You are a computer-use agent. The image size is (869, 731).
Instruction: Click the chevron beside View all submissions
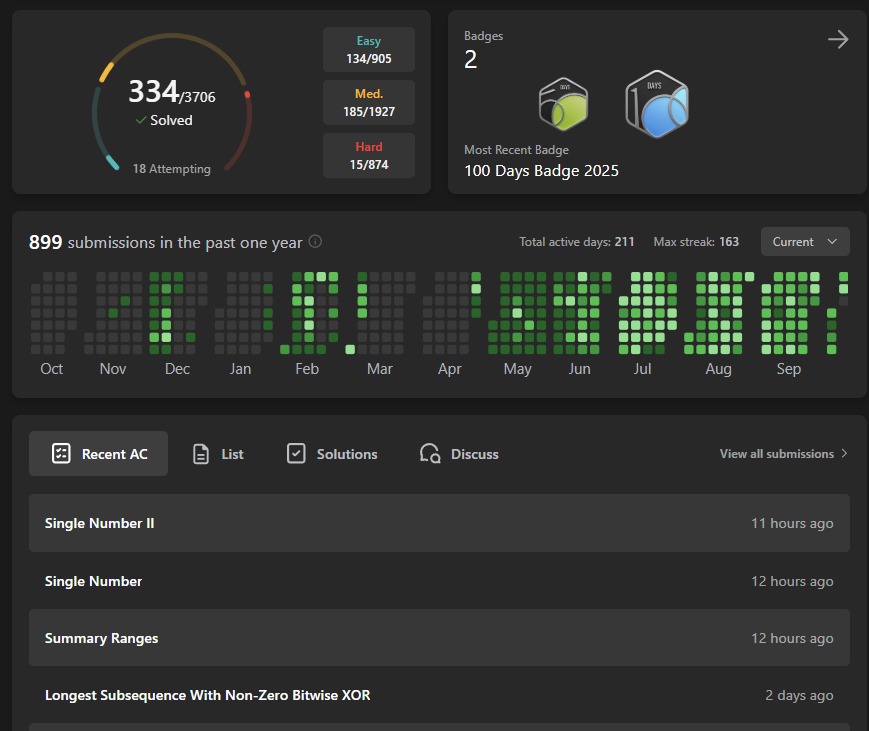pyautogui.click(x=844, y=453)
